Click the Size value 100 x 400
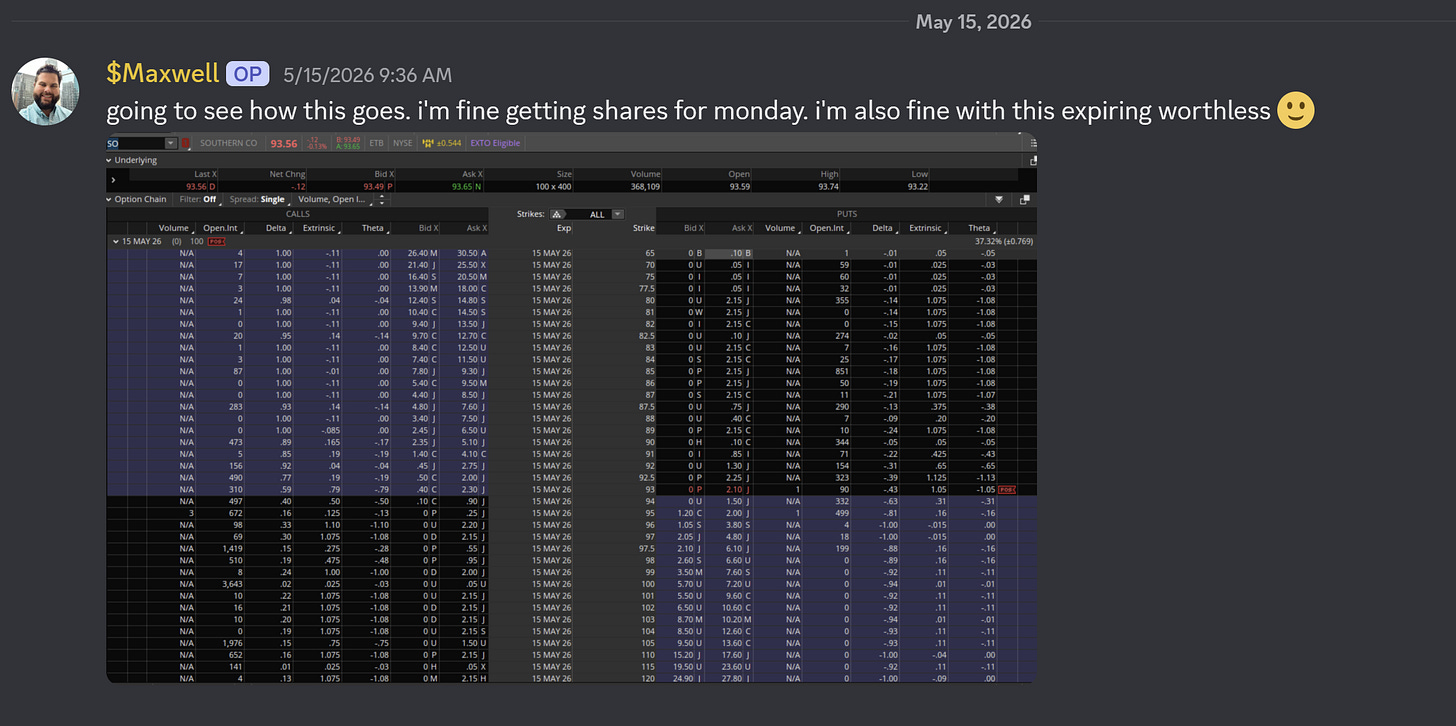Screen dimensions: 1456x726 point(552,186)
